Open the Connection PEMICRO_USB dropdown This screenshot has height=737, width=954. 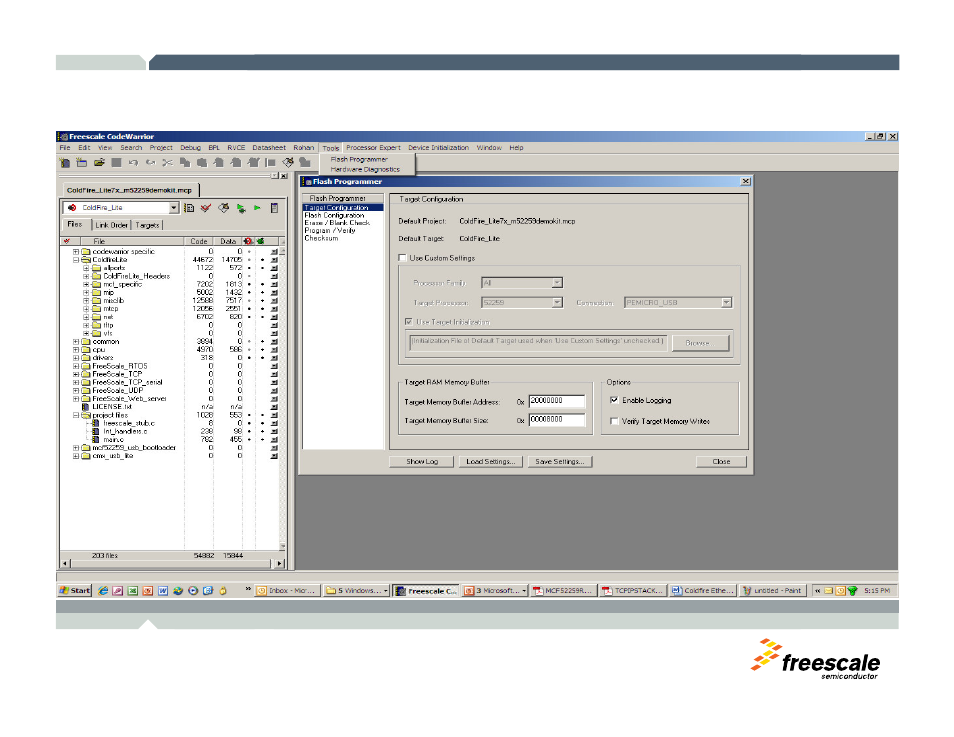[x=726, y=302]
